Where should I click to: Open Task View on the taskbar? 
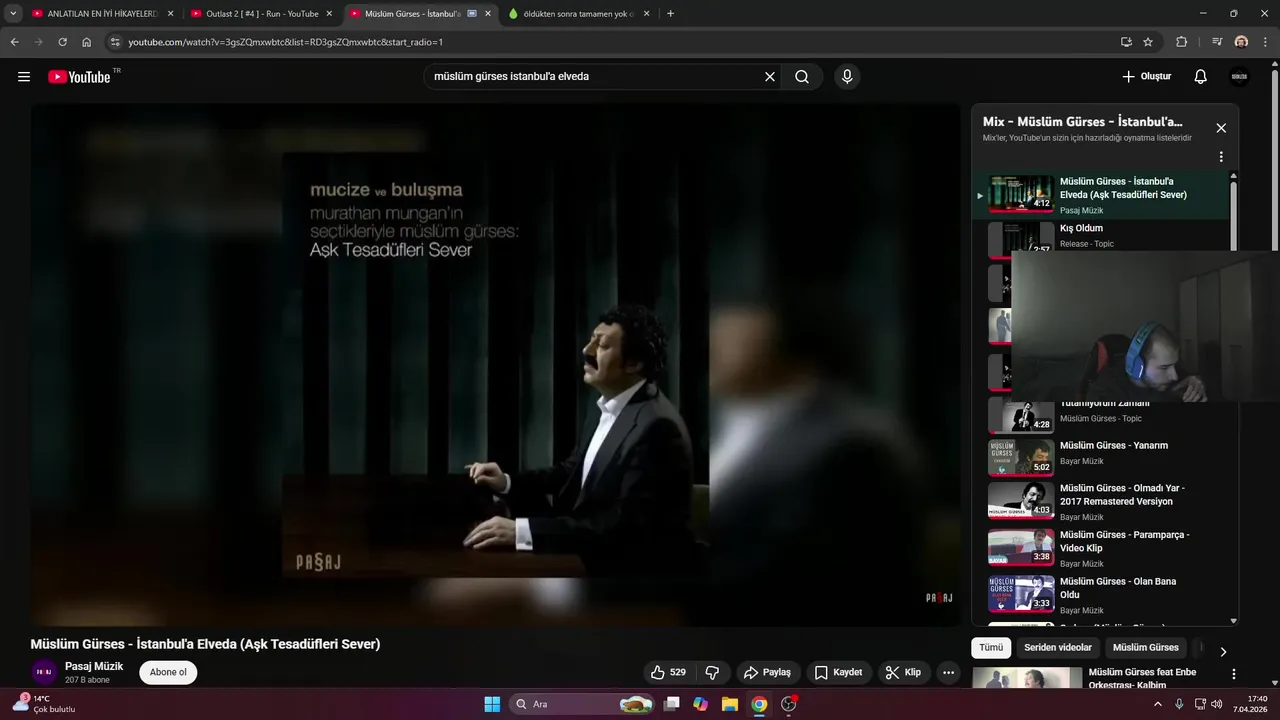click(x=672, y=704)
